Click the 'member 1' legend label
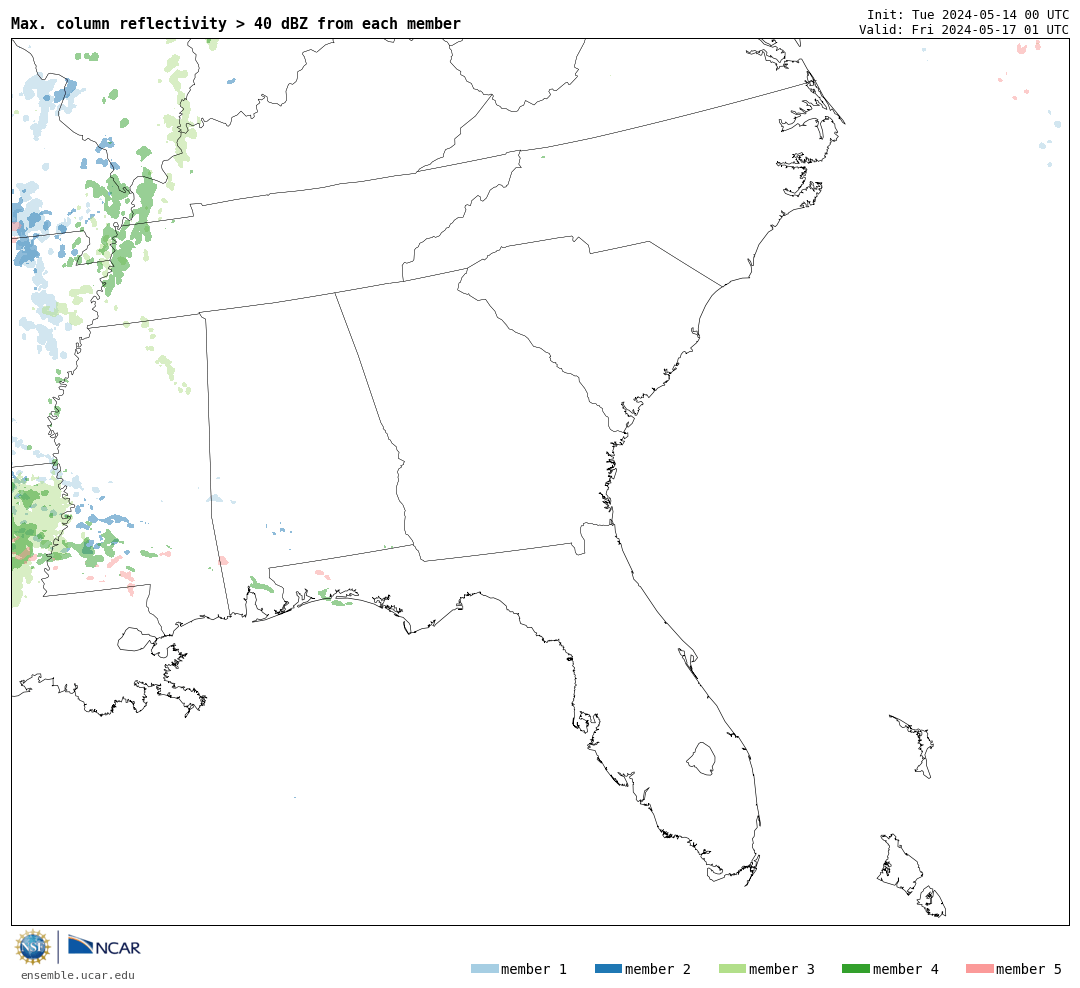This screenshot has height=988, width=1080. [x=534, y=969]
